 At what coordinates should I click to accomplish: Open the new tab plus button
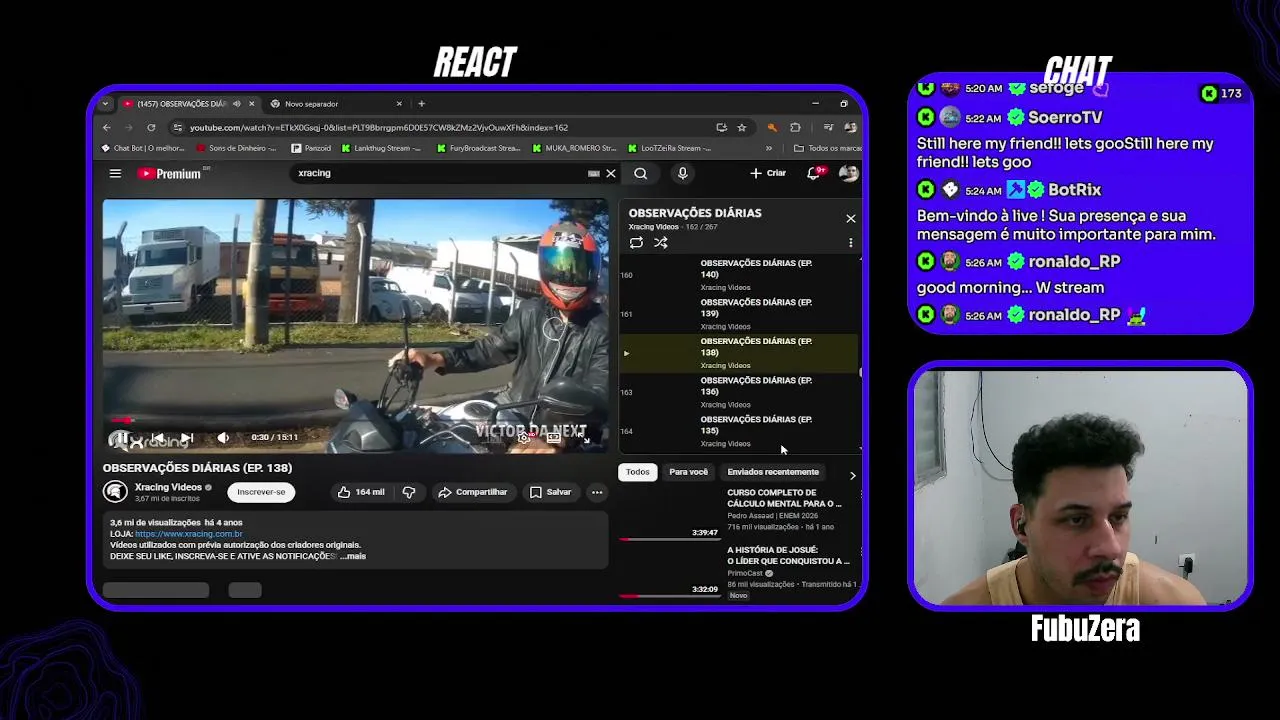[421, 103]
